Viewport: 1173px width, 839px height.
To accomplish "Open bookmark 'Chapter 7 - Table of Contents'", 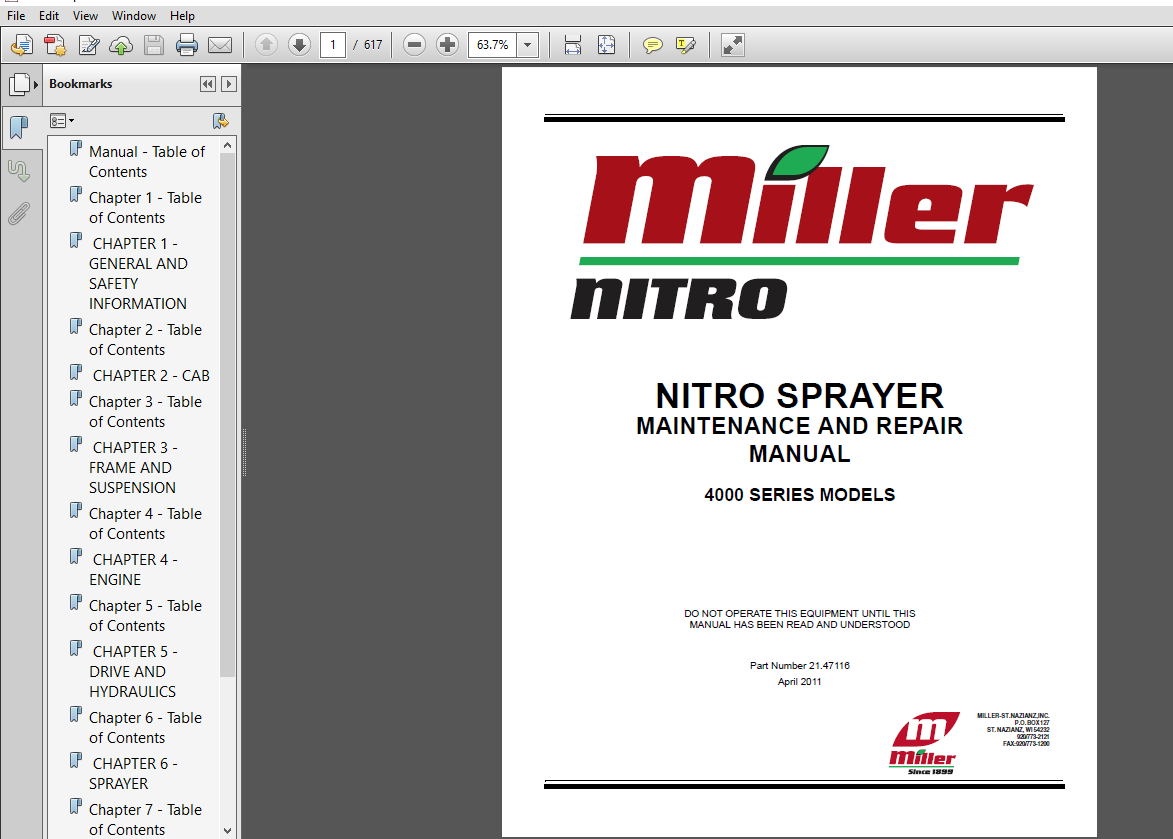I will pyautogui.click(x=145, y=820).
